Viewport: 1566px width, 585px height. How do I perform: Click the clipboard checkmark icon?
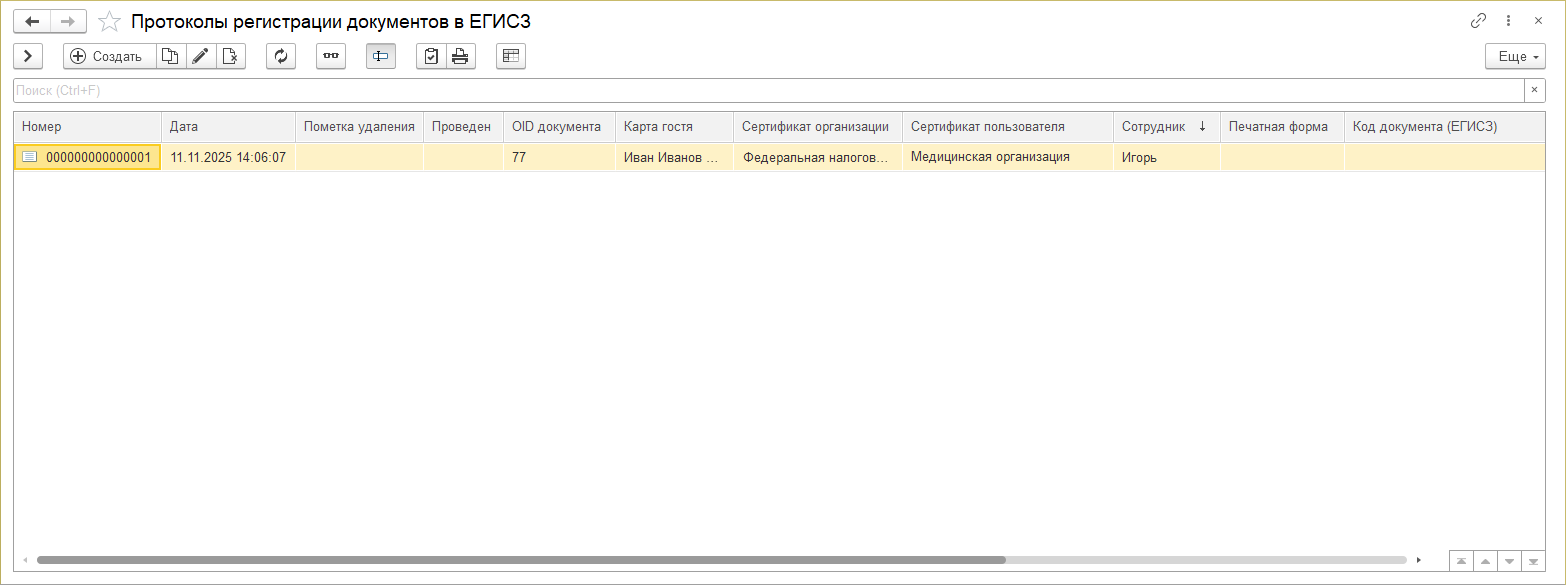[431, 56]
